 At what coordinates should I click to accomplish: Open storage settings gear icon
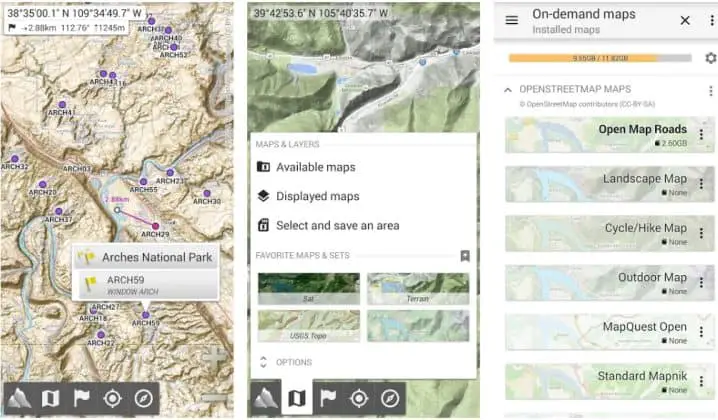[x=710, y=58]
